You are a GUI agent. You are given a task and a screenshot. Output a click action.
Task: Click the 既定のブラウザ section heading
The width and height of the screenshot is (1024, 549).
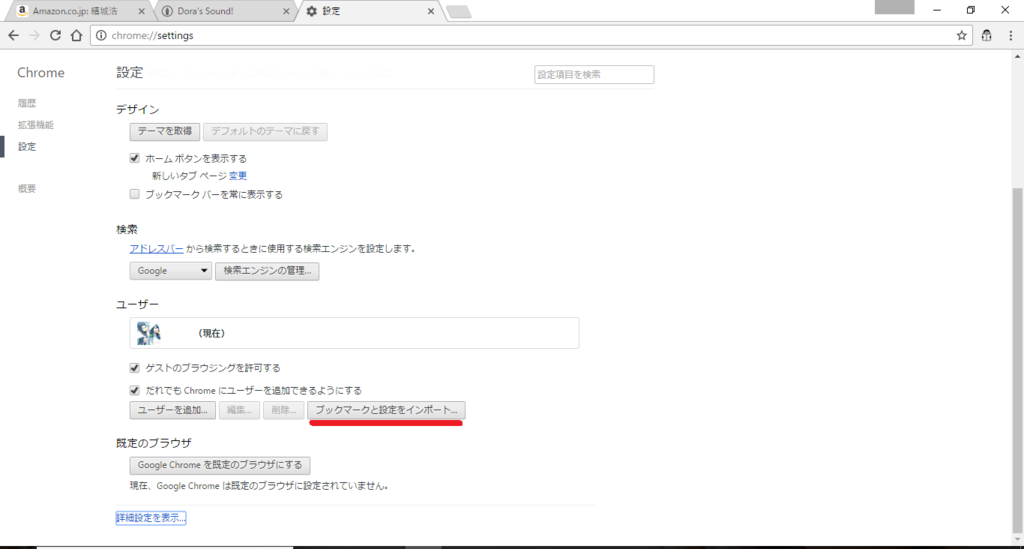tap(154, 443)
